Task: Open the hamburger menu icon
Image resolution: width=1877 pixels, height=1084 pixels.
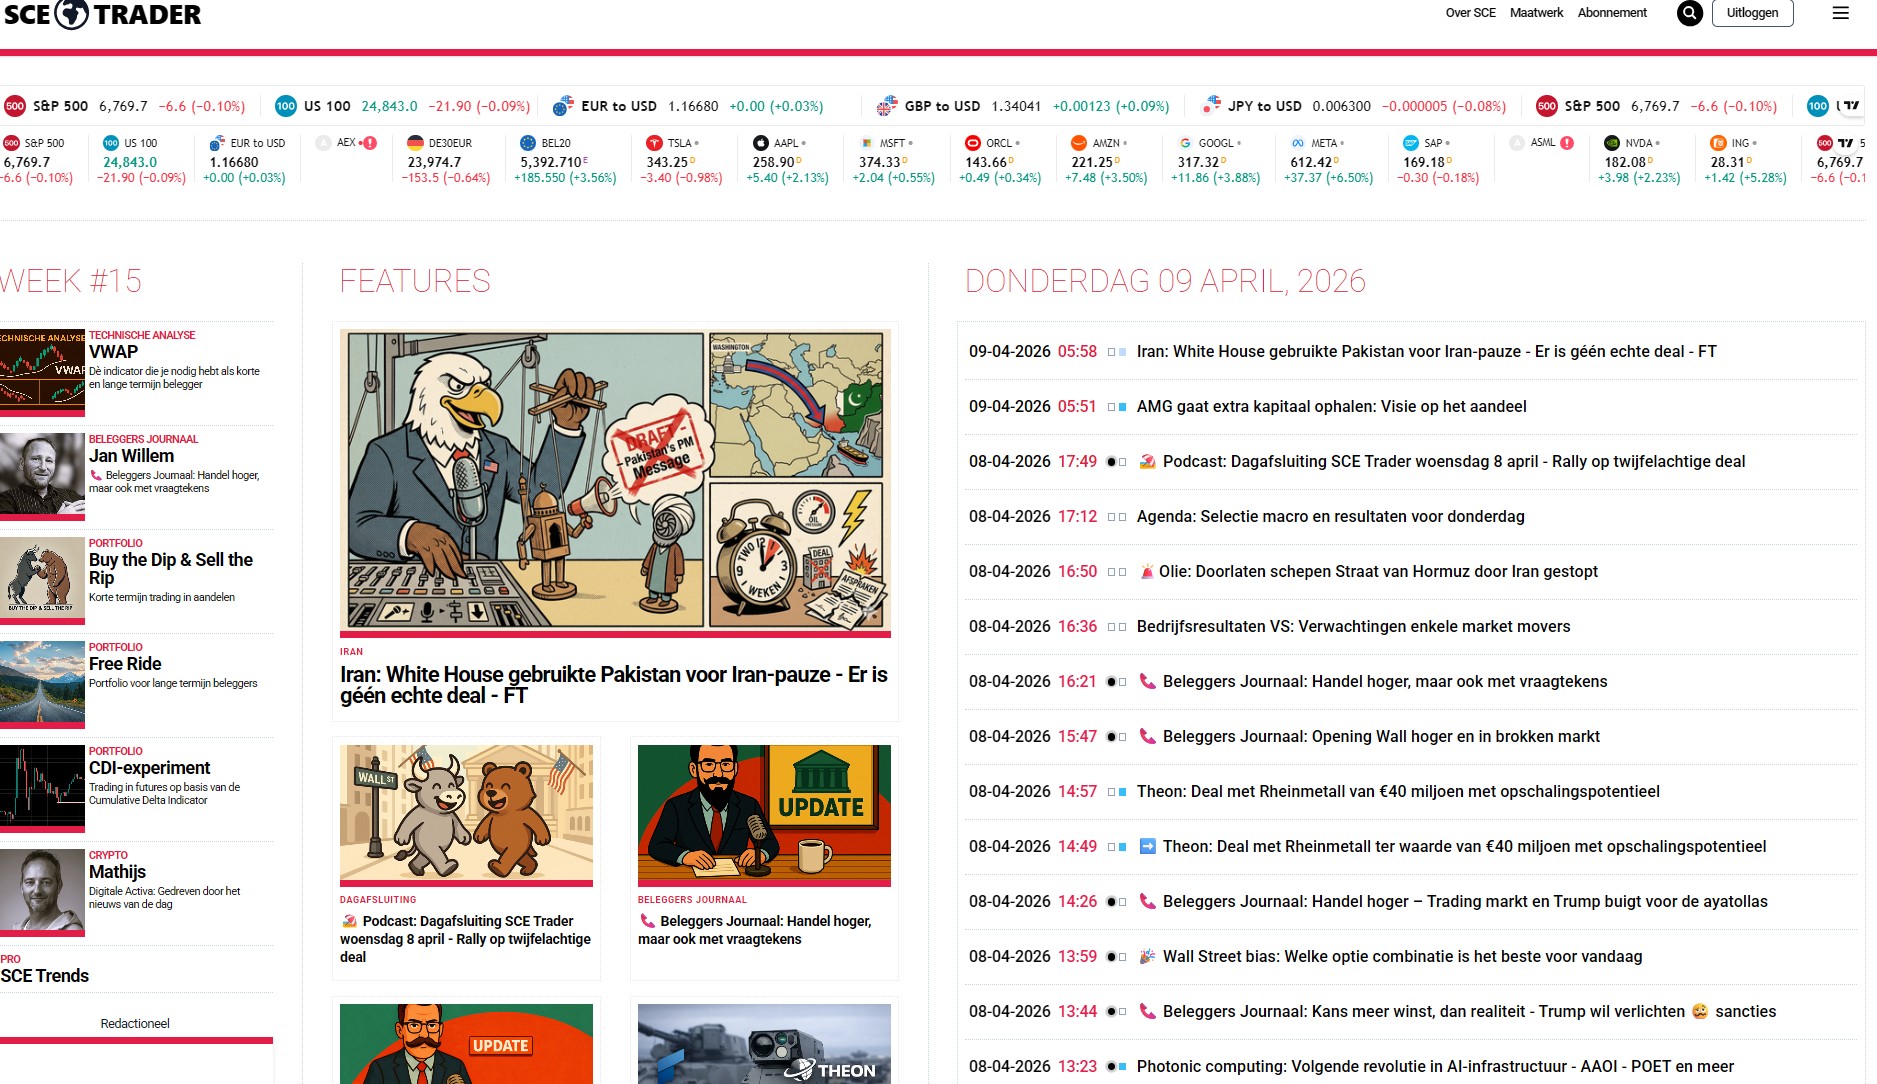Action: click(x=1840, y=13)
